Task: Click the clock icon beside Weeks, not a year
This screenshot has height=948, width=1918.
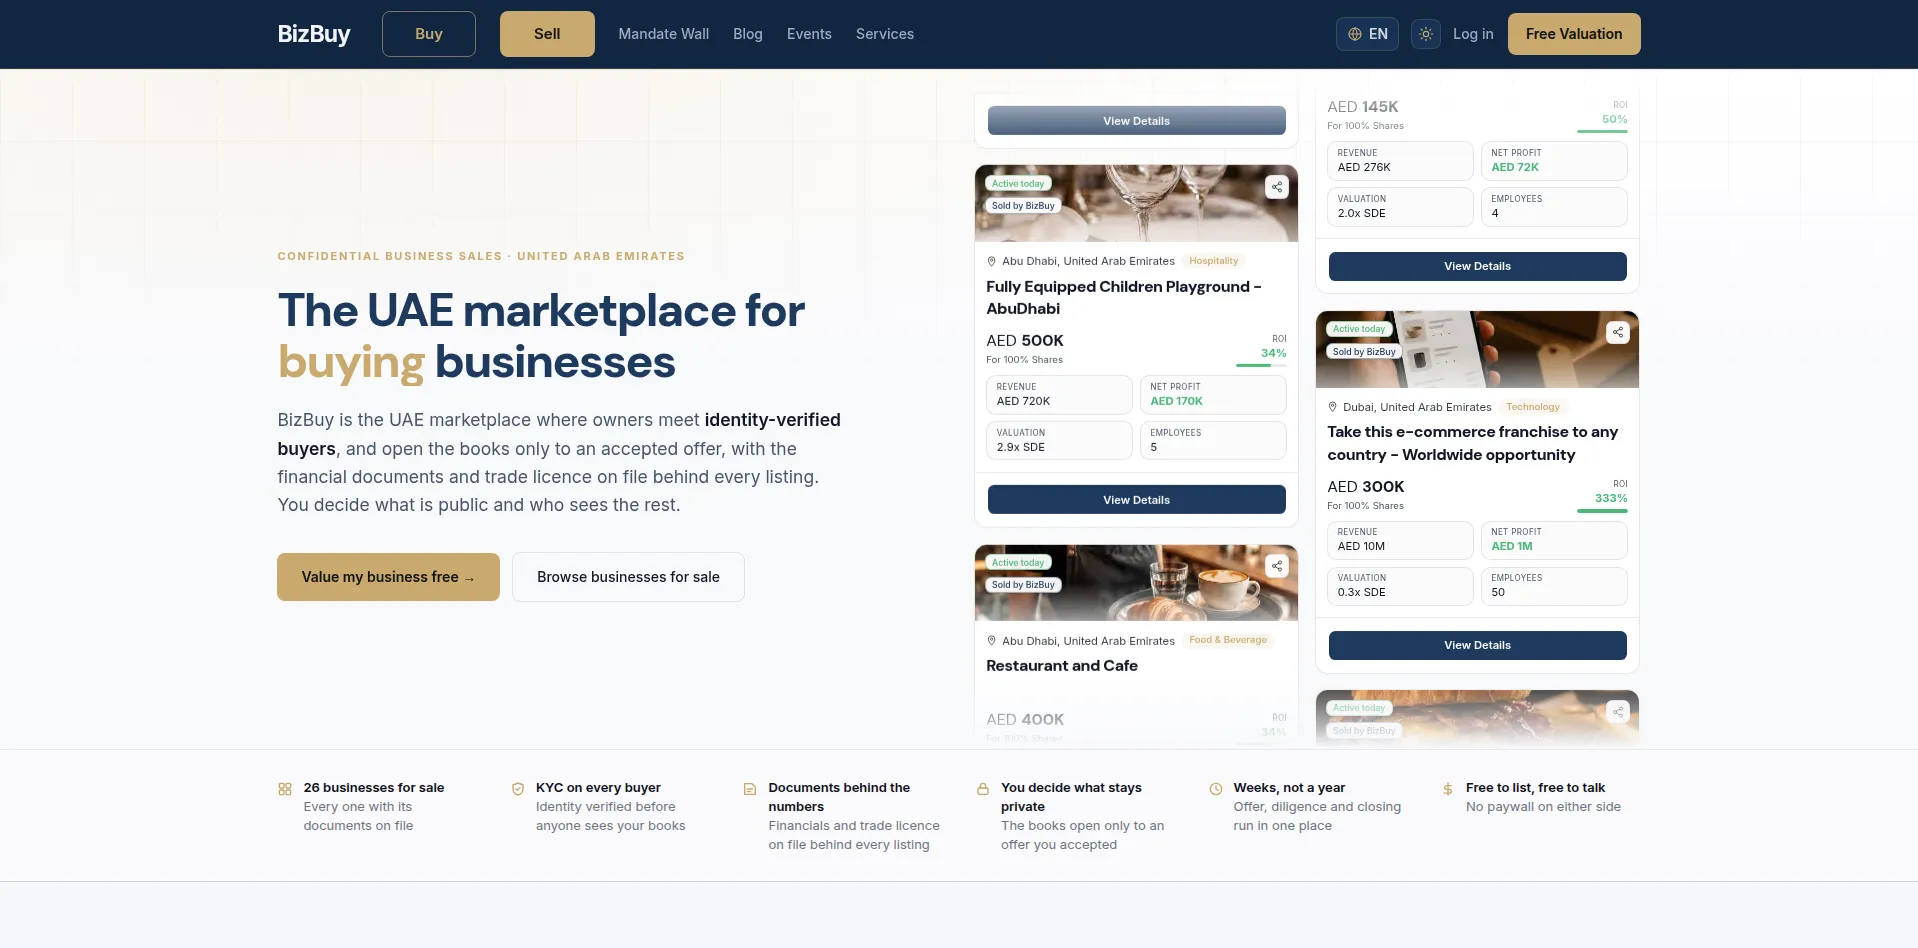Action: coord(1216,789)
